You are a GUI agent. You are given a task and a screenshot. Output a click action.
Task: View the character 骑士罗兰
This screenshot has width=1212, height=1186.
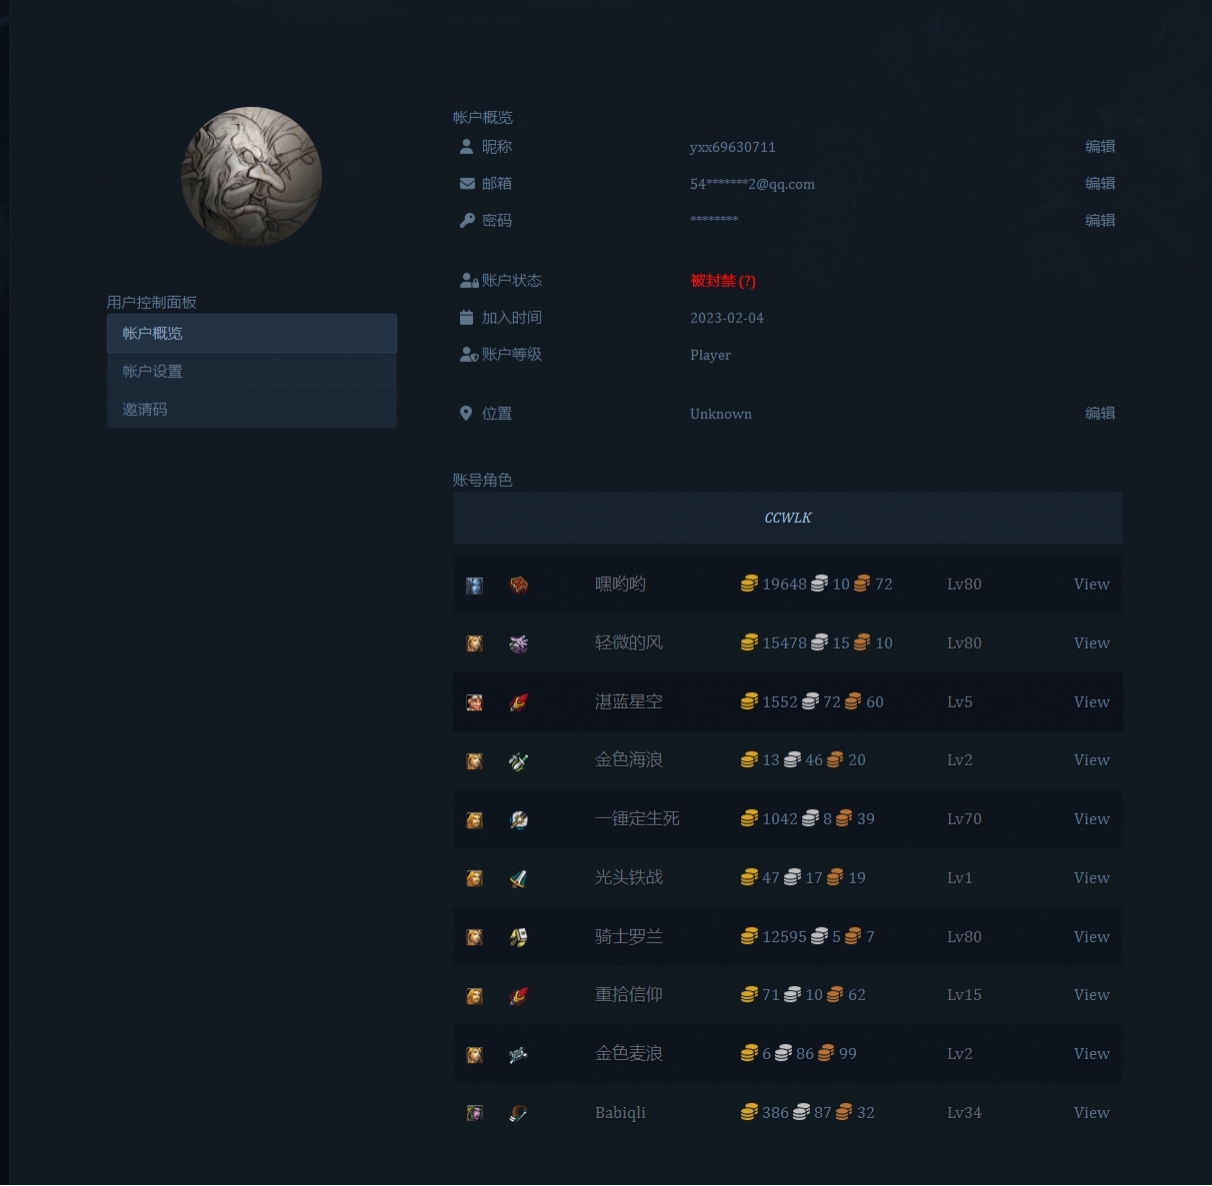[x=1091, y=937]
